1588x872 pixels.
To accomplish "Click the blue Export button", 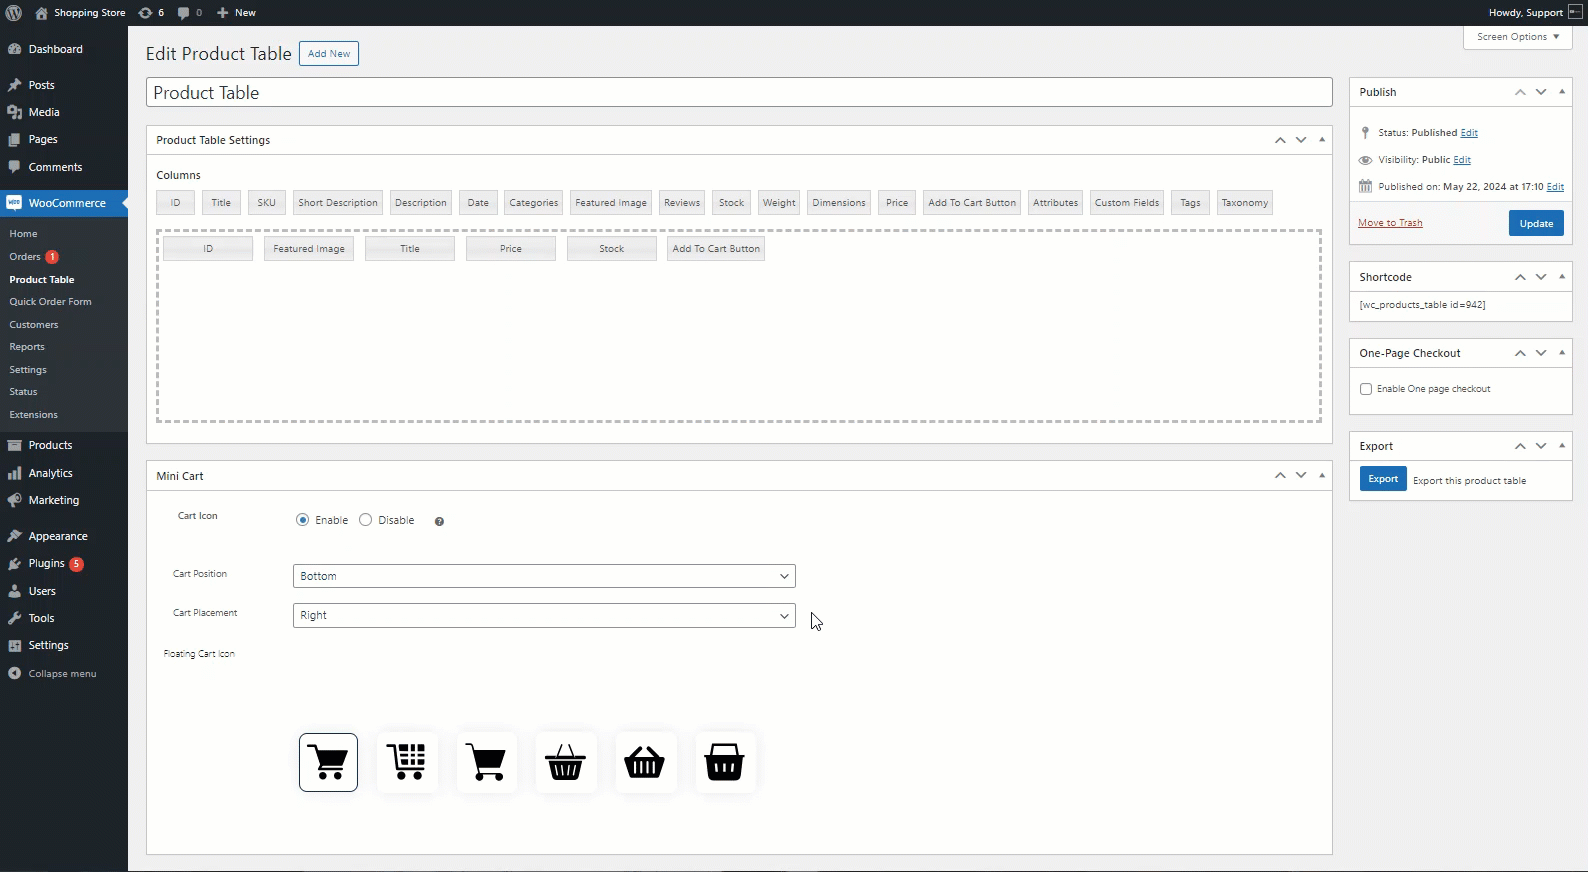I will coord(1383,479).
